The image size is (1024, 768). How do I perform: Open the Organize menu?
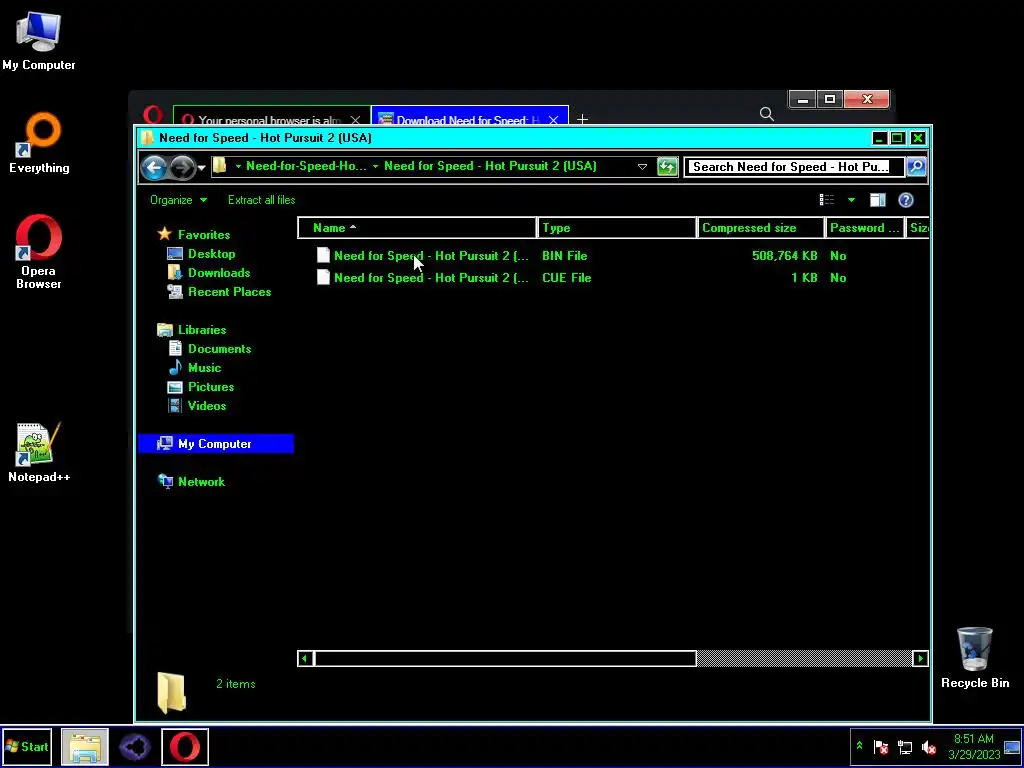coord(178,200)
